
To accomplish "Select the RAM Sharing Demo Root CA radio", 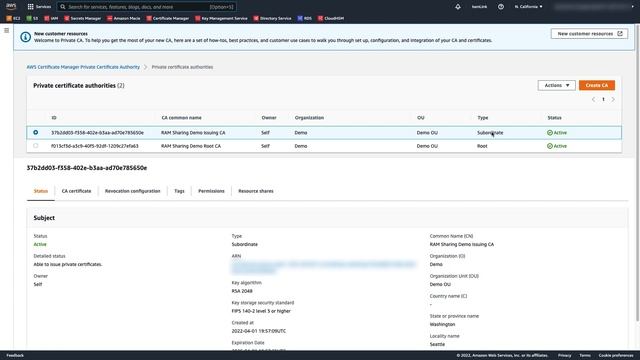I will tap(36, 146).
